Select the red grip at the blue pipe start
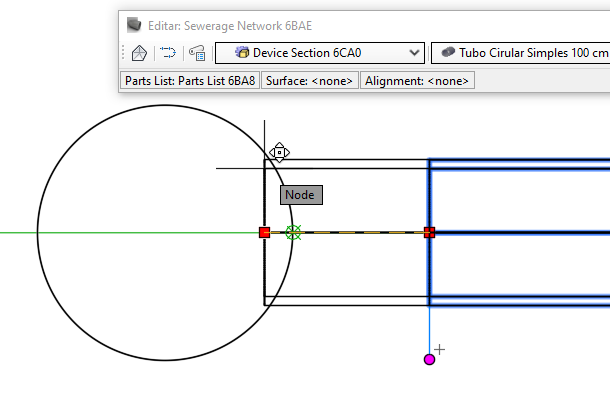Screen dimensions: 610x394 [x=429, y=233]
